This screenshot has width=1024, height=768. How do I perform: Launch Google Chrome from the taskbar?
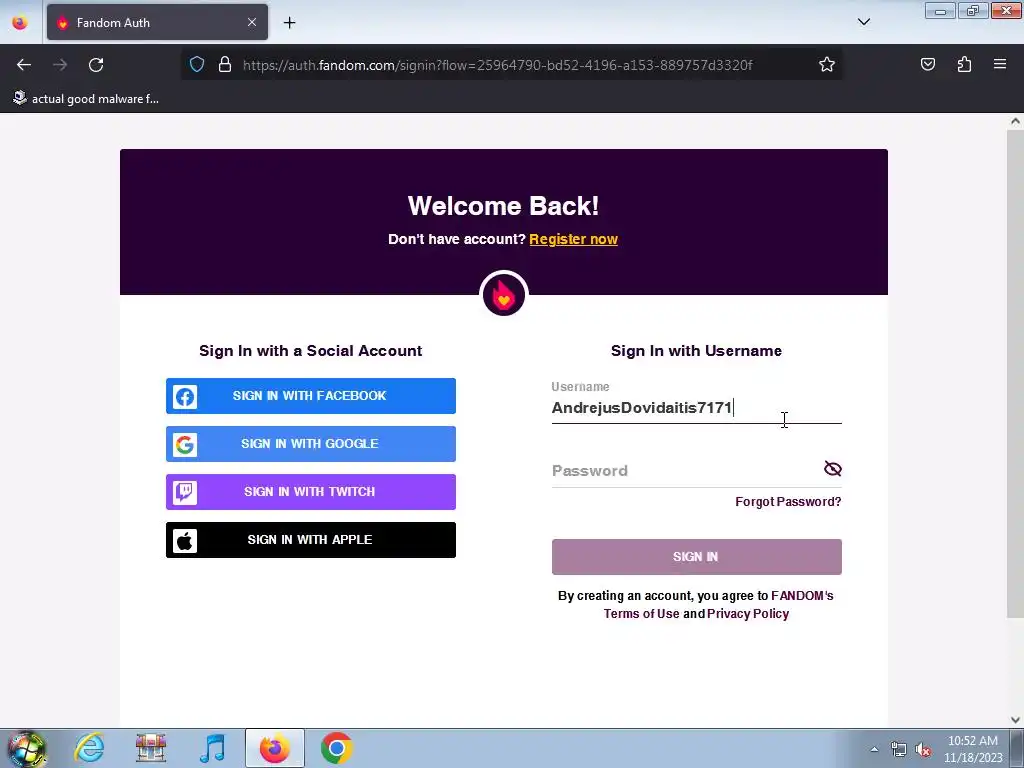click(337, 748)
